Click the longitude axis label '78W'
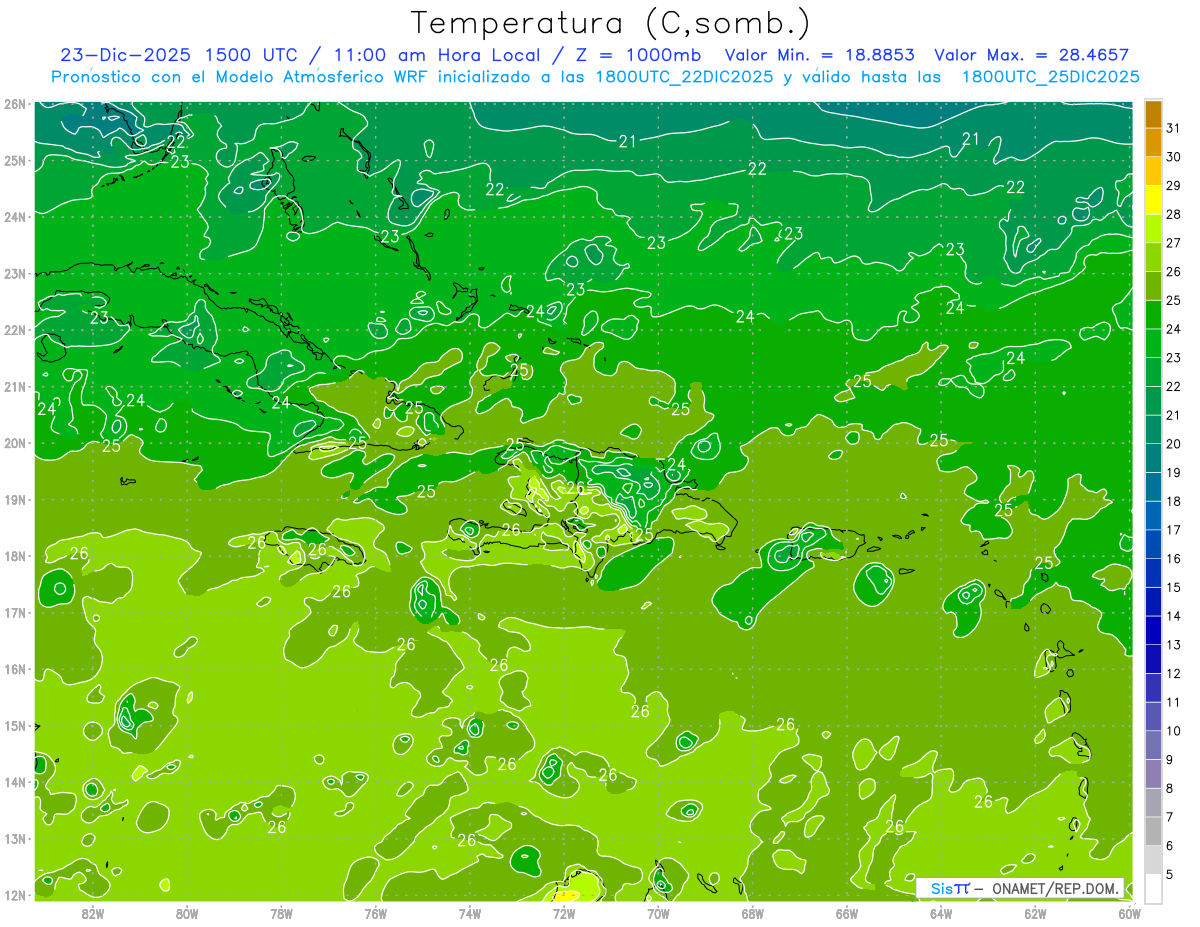This screenshot has height=927, width=1200. 281,913
